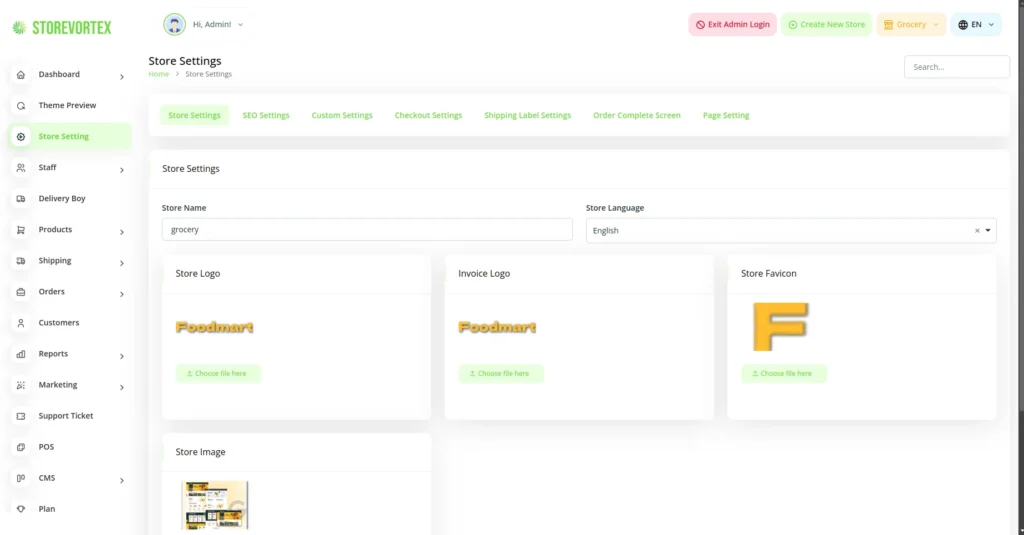
Task: Click the Products cart icon
Action: tap(21, 230)
